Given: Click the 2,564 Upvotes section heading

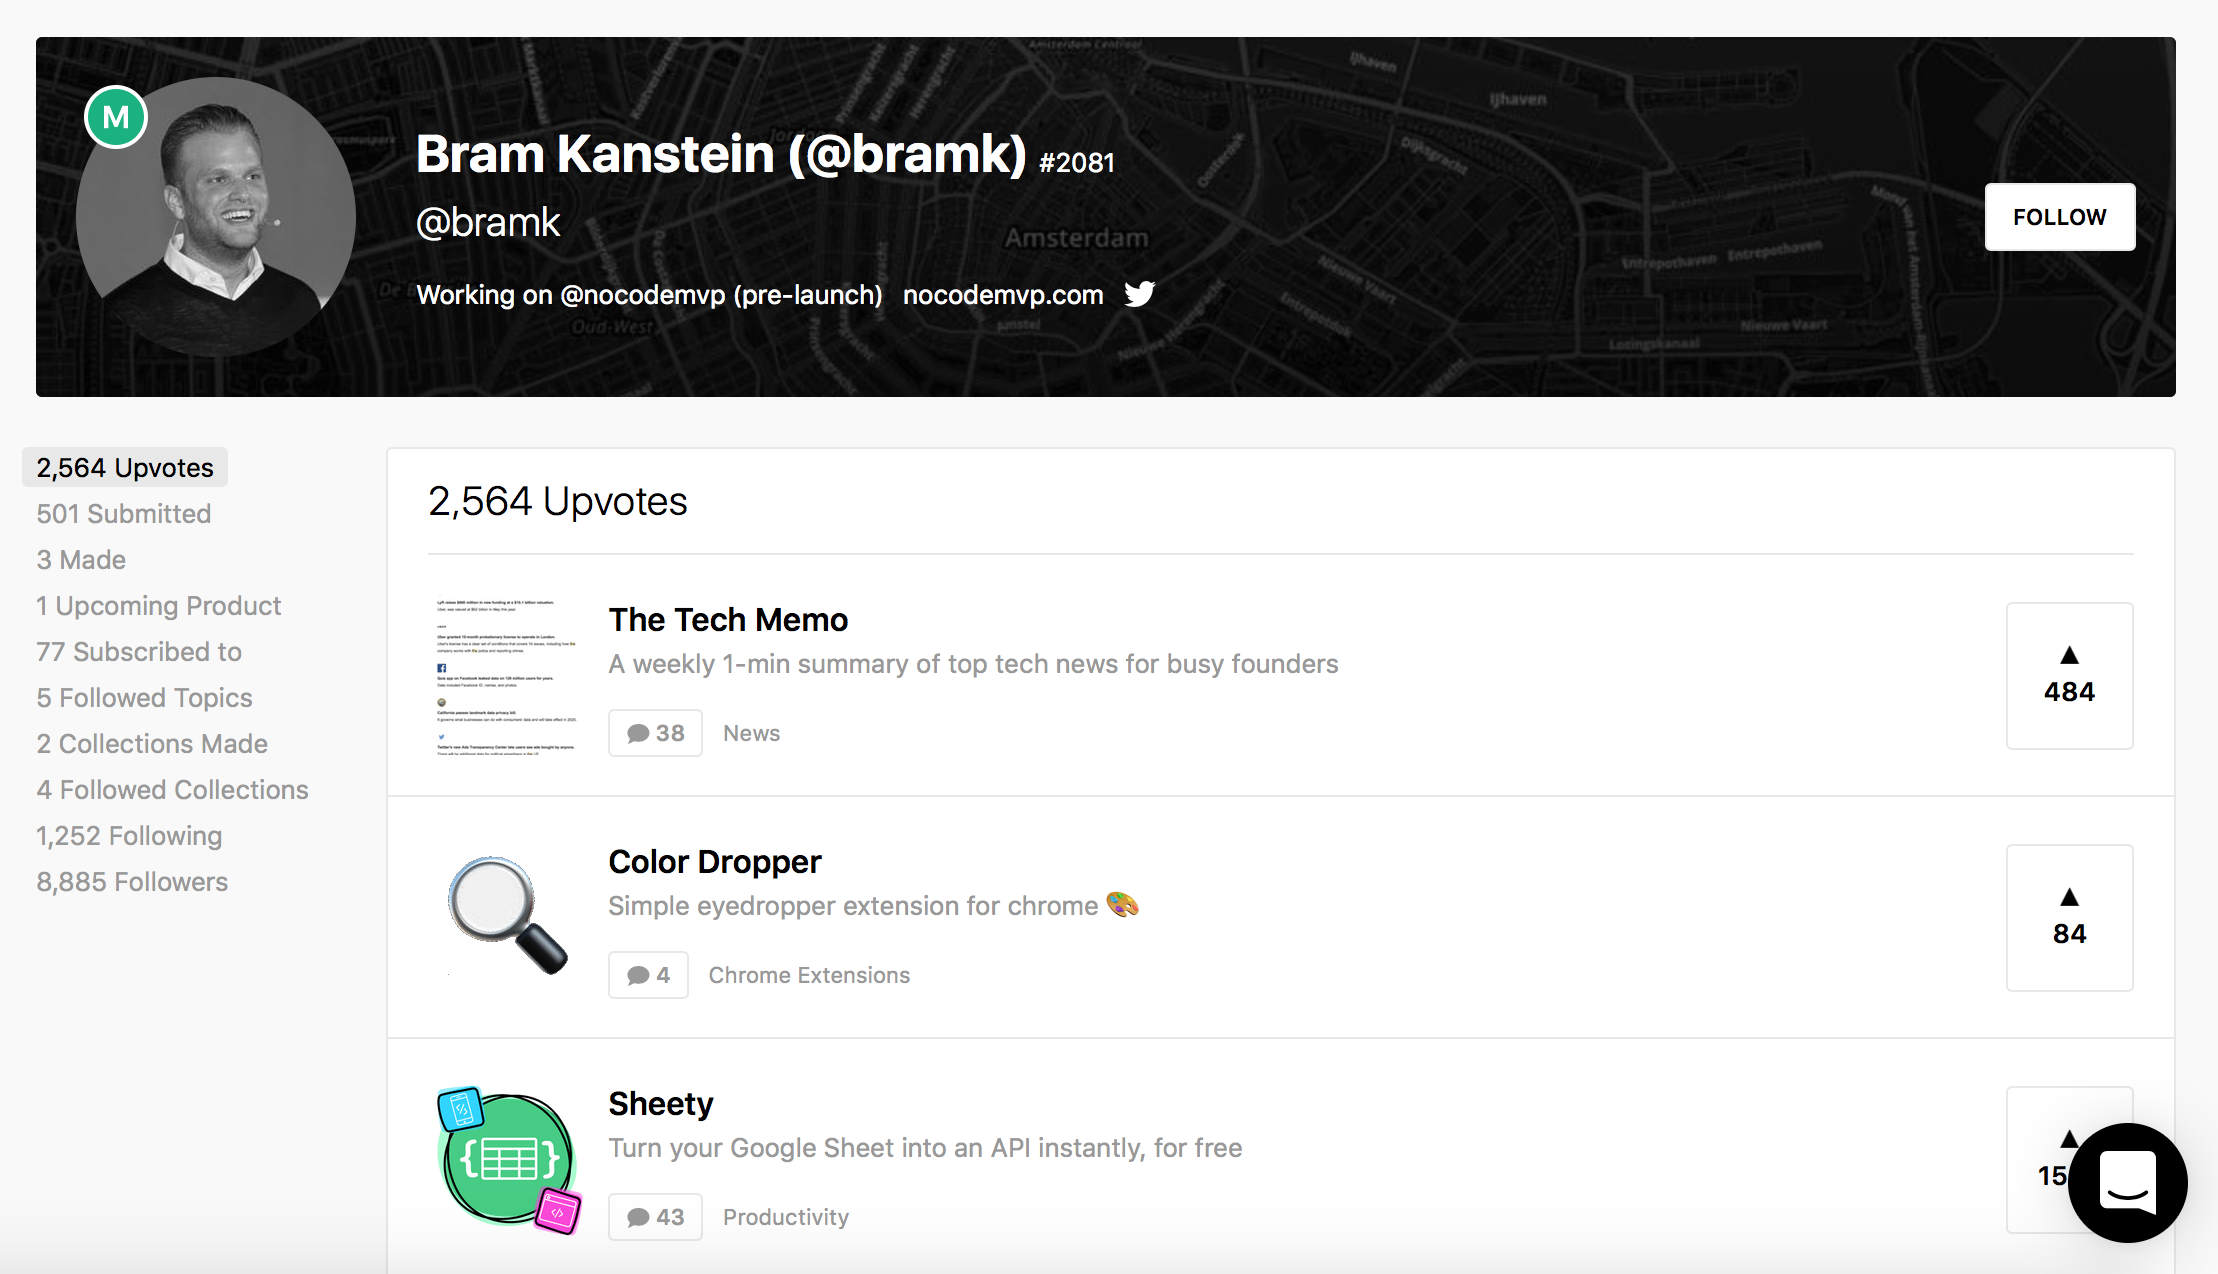Looking at the screenshot, I should click(558, 501).
